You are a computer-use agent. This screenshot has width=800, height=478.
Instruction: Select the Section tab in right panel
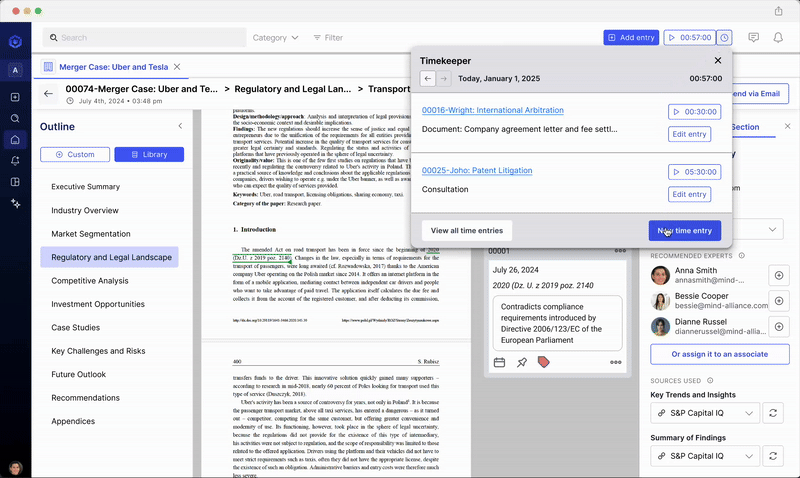(x=745, y=127)
